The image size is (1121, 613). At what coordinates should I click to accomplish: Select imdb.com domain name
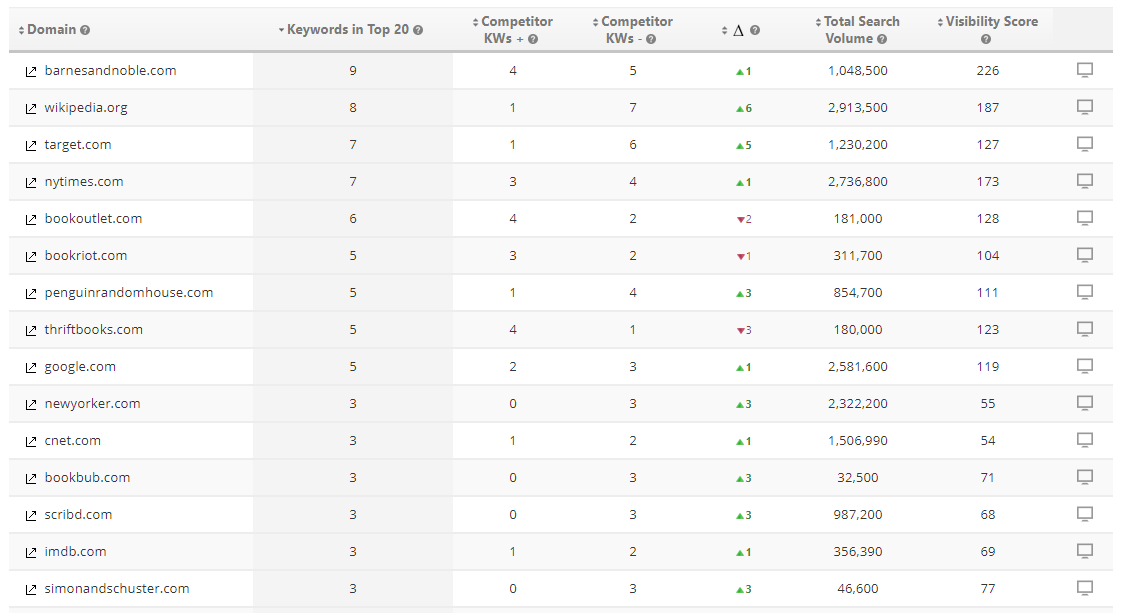pyautogui.click(x=75, y=551)
